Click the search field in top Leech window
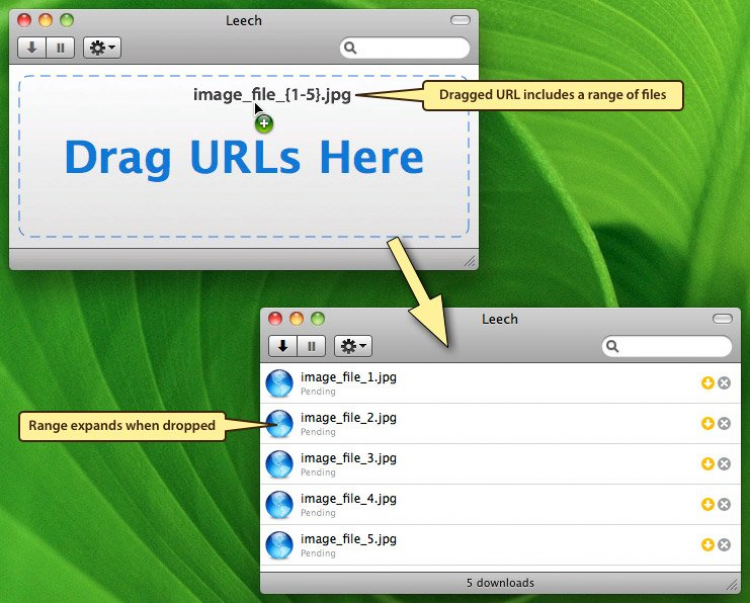 coord(405,48)
